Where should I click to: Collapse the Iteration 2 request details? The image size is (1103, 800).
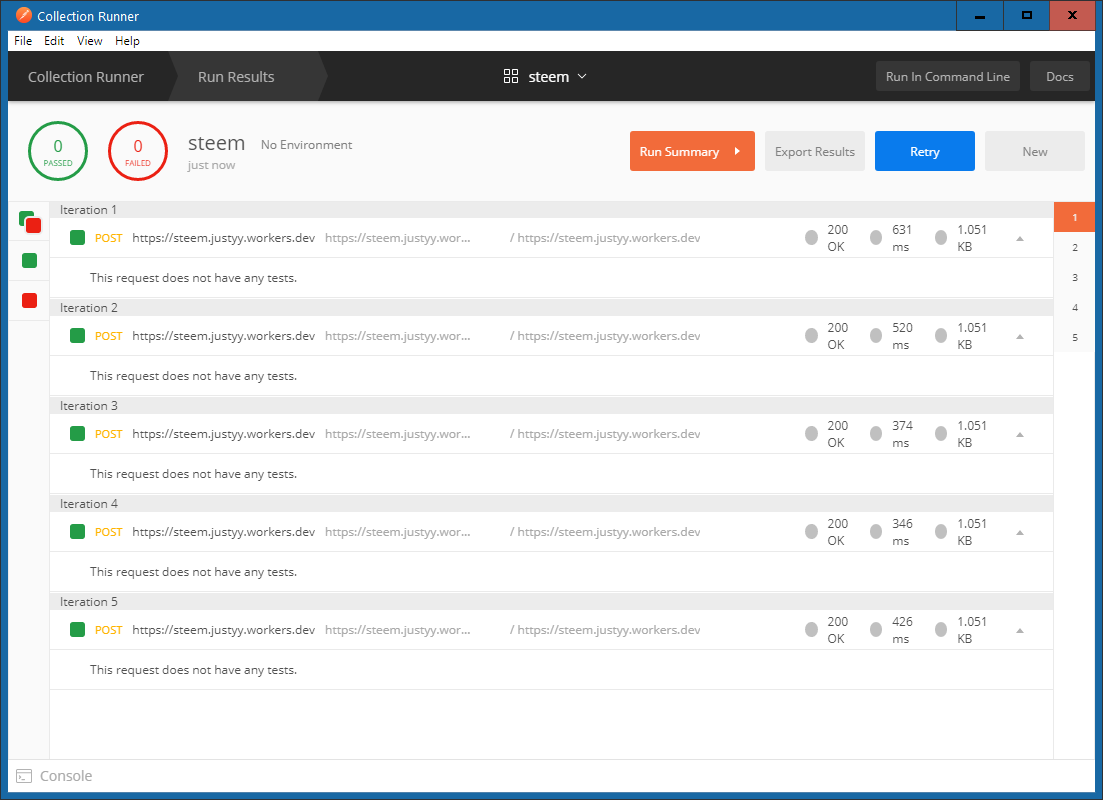1019,336
